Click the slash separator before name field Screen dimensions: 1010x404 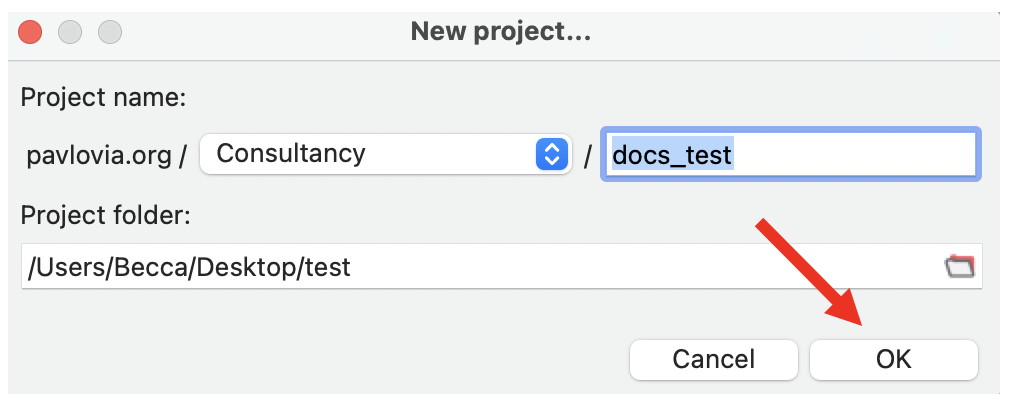pos(588,156)
